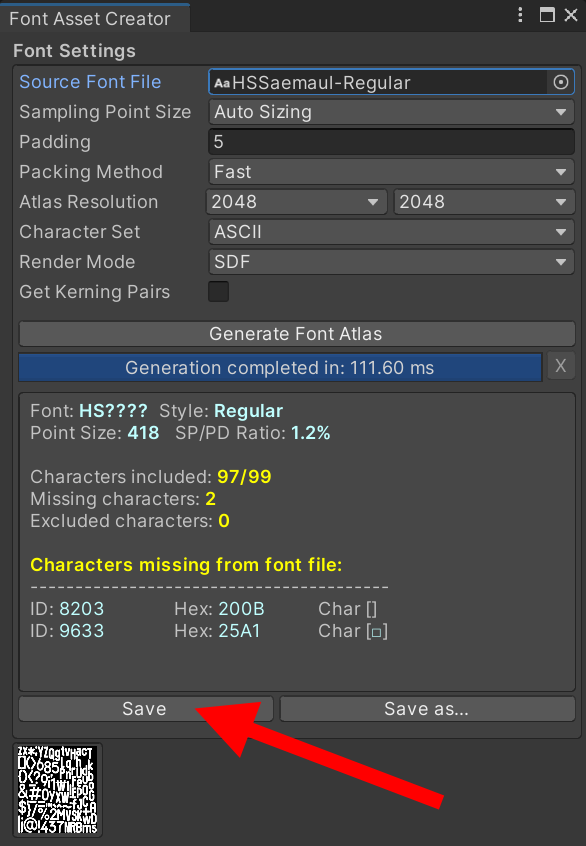Click the Save as... button
Screen dimensions: 586x846
pos(427,709)
